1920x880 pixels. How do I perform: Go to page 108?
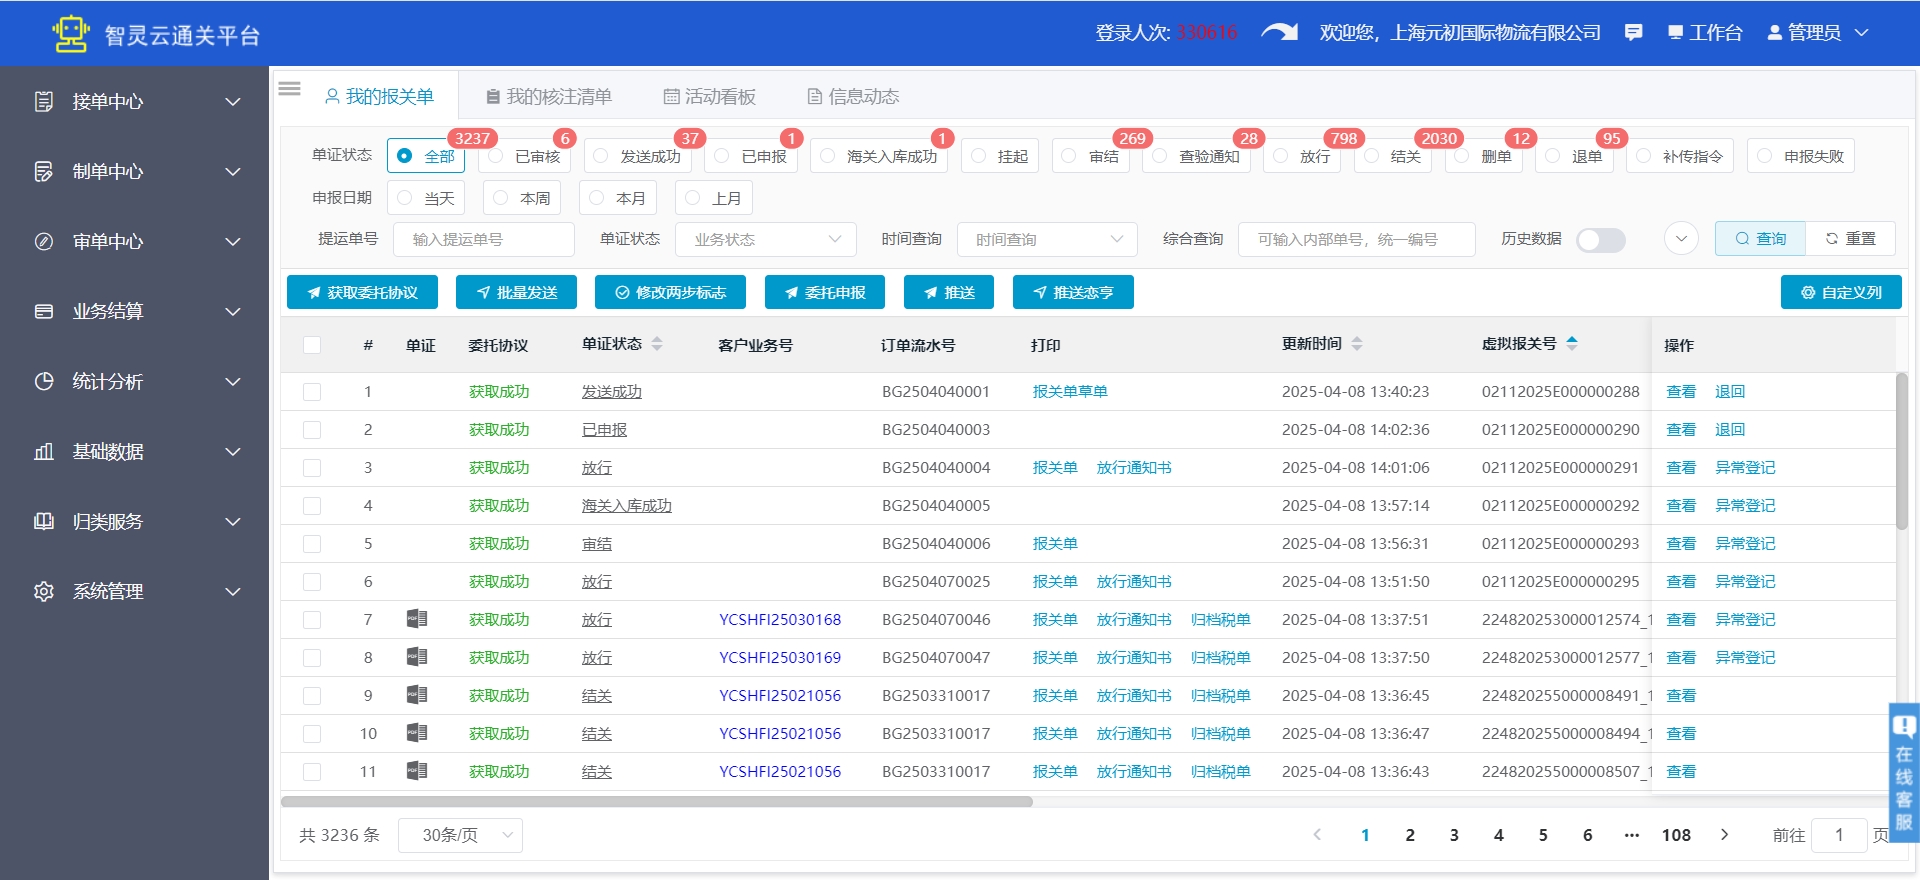(x=1676, y=835)
